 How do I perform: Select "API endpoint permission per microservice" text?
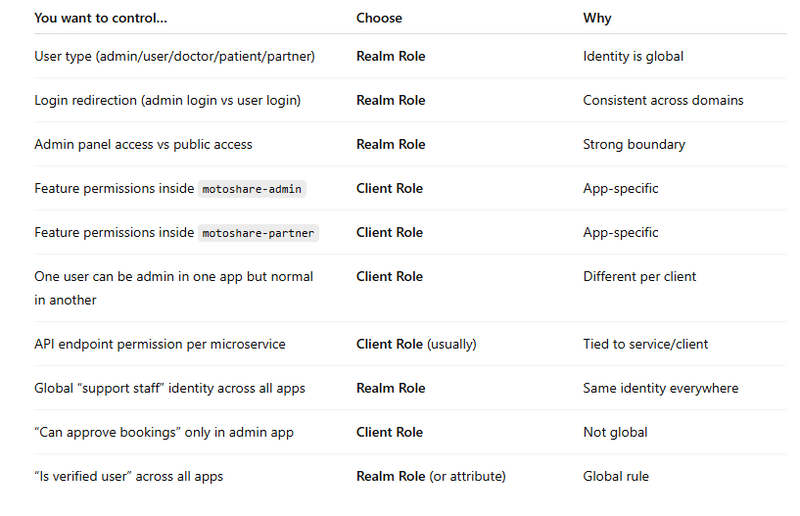(160, 344)
